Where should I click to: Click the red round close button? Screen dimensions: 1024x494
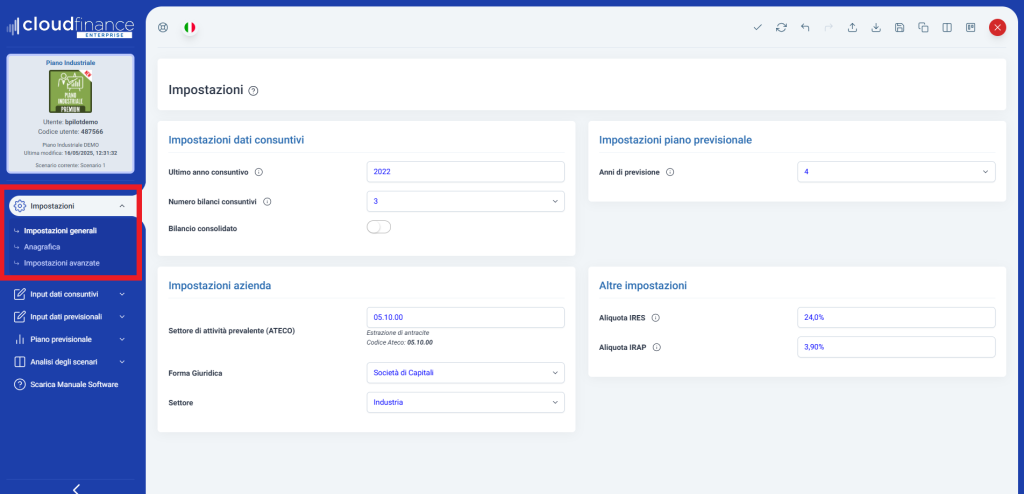pyautogui.click(x=997, y=27)
